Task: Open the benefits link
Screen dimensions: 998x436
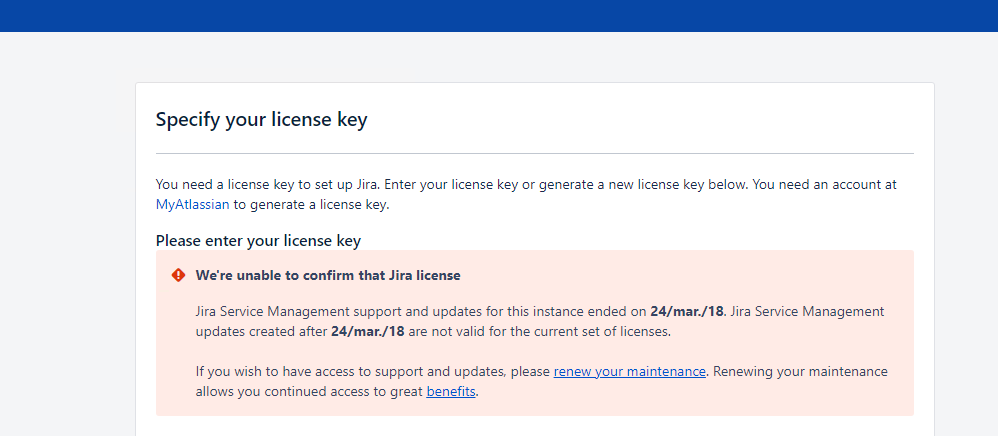Action: [451, 391]
